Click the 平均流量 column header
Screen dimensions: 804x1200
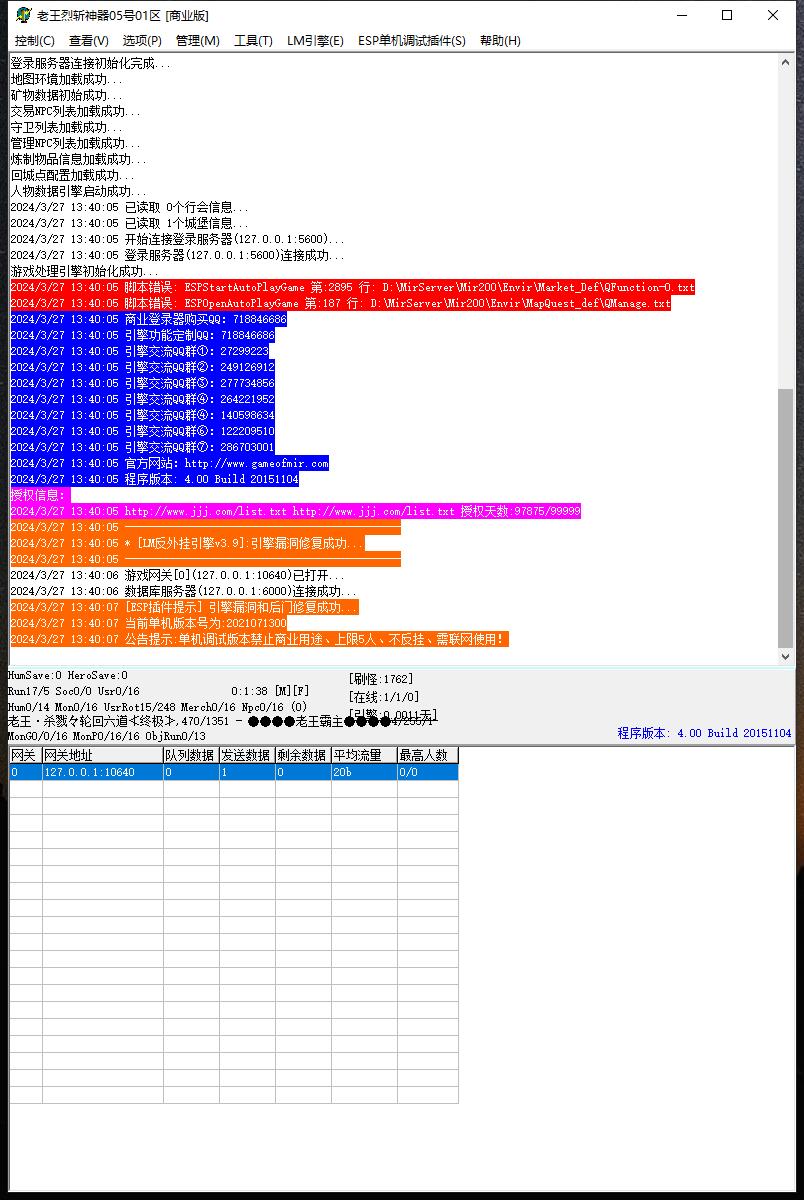tap(364, 755)
